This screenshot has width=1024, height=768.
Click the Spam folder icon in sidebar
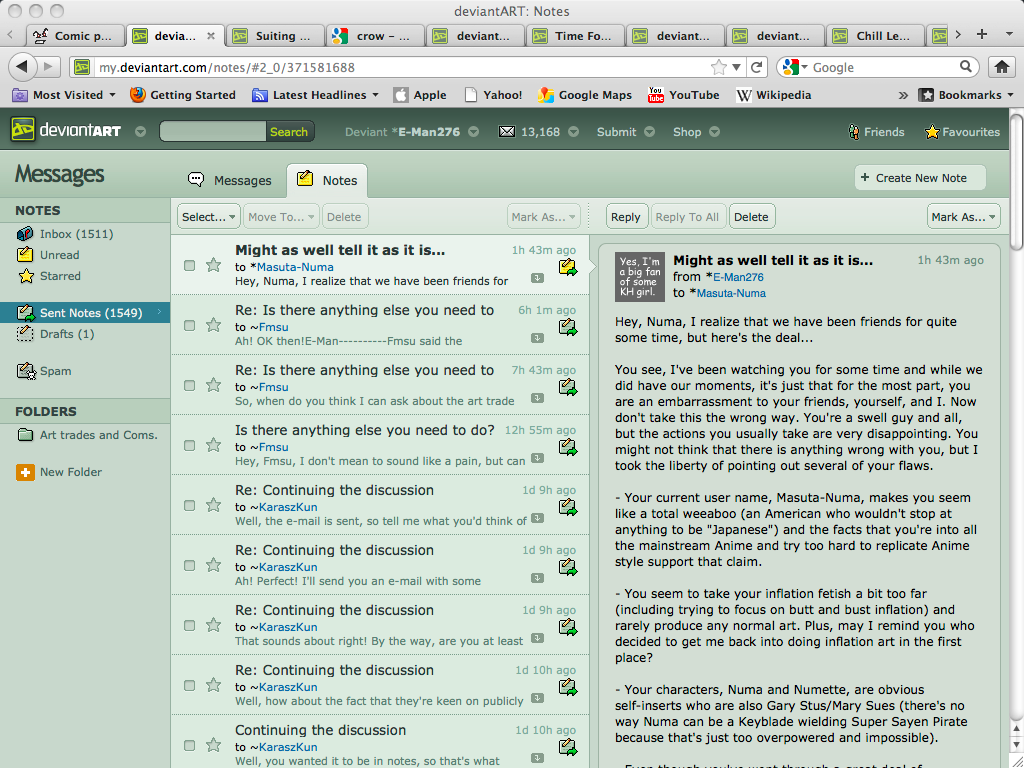point(26,371)
